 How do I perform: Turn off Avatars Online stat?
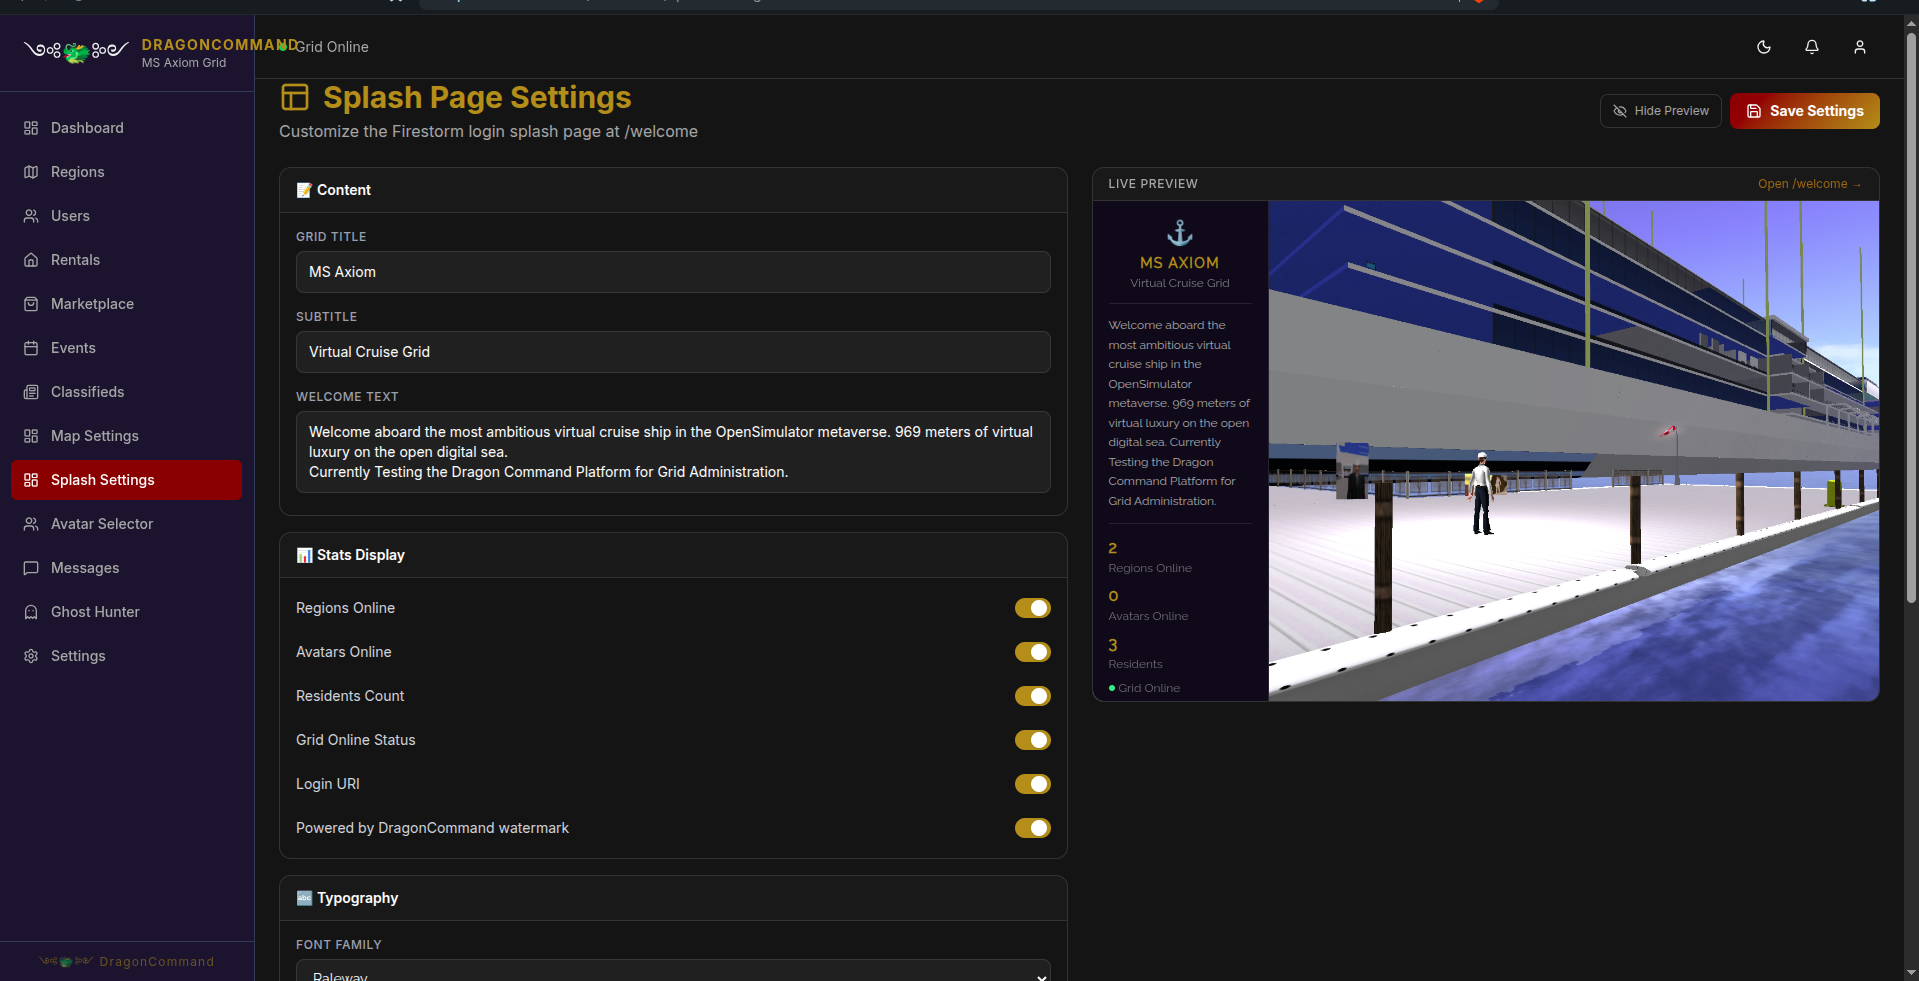[1033, 652]
